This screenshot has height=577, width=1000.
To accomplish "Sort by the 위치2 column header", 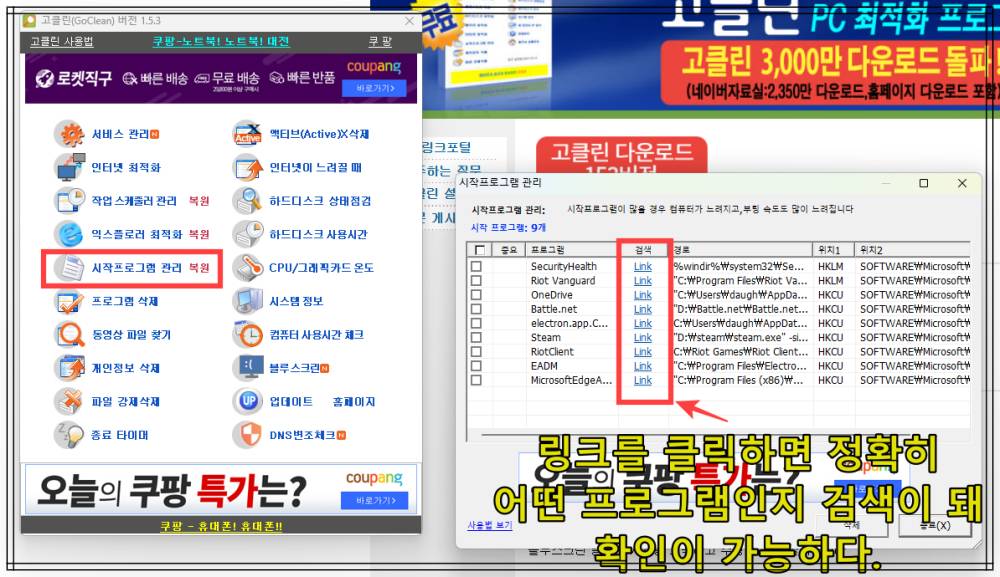I will tap(913, 250).
